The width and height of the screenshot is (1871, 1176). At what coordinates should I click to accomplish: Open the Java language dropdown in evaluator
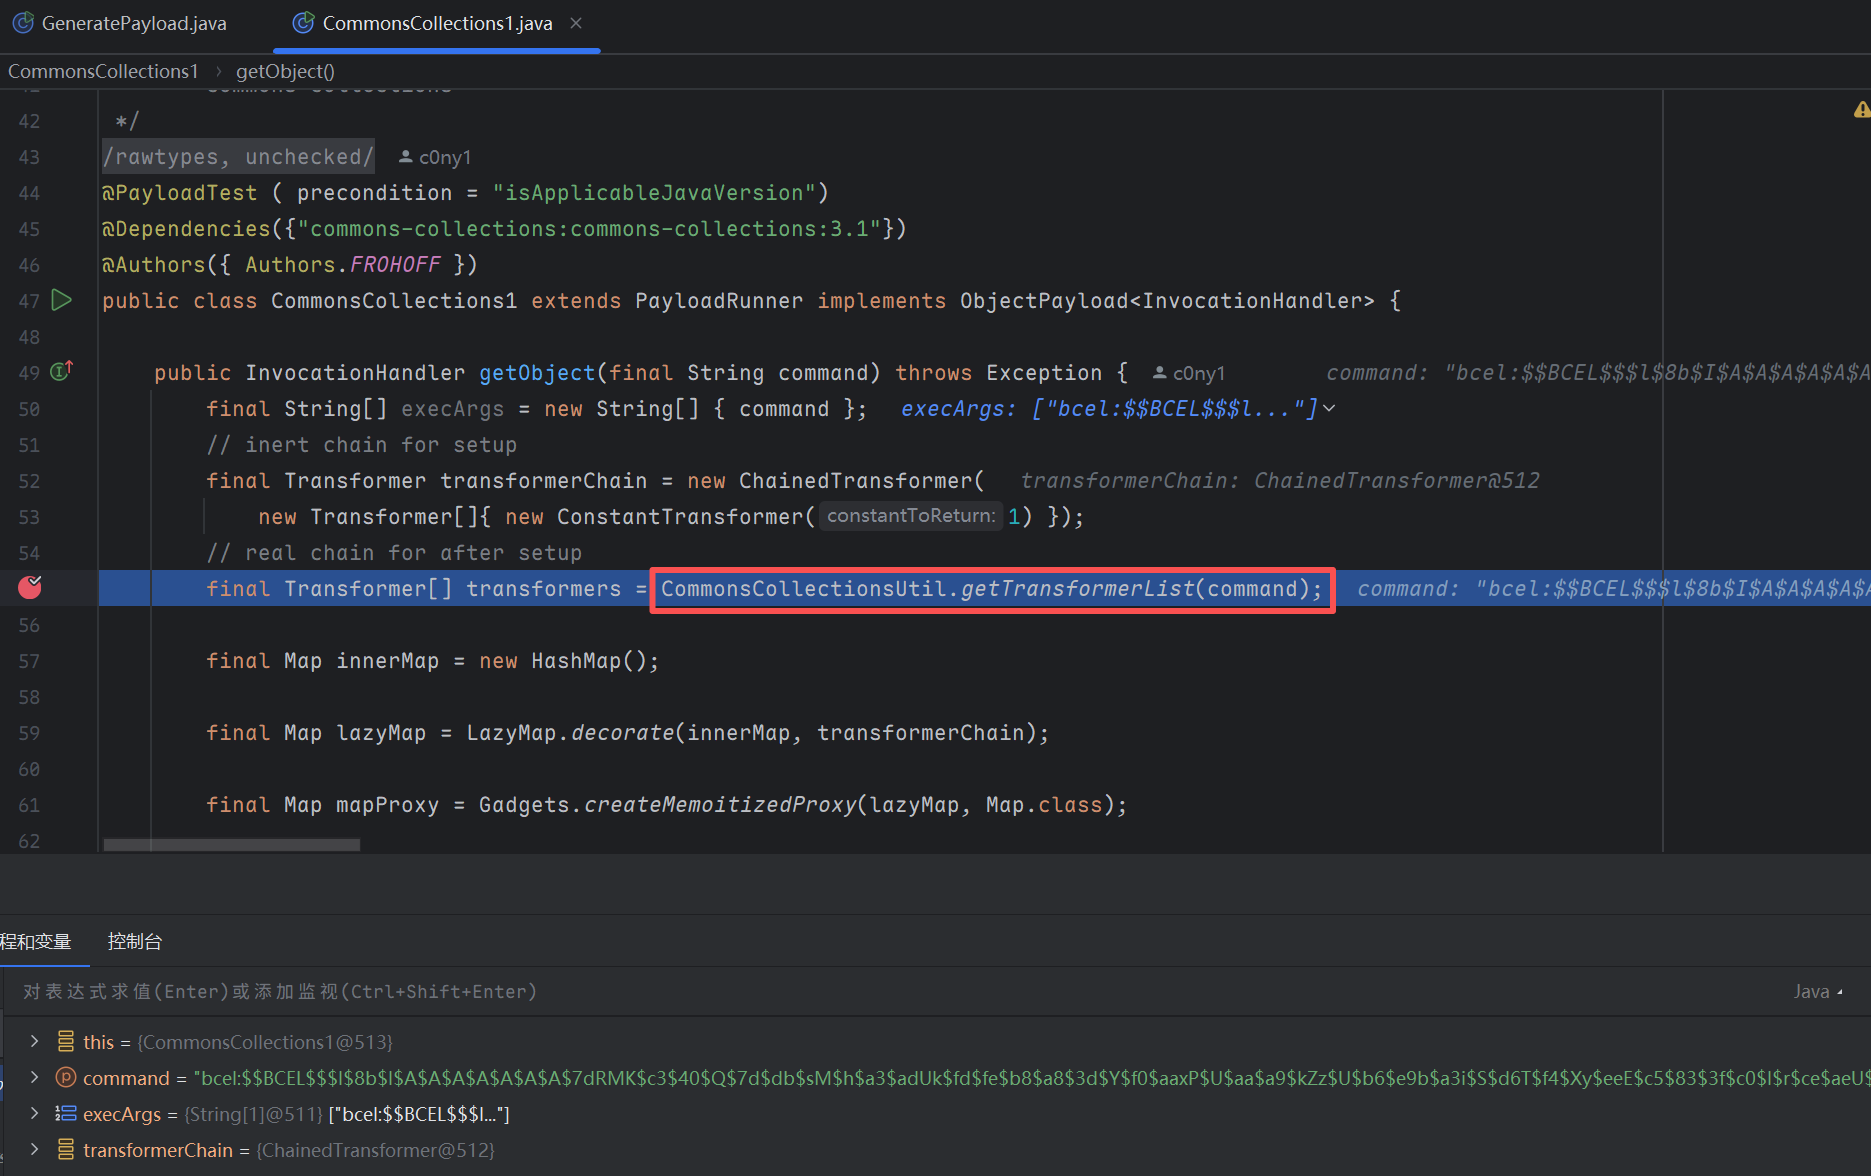pos(1818,992)
